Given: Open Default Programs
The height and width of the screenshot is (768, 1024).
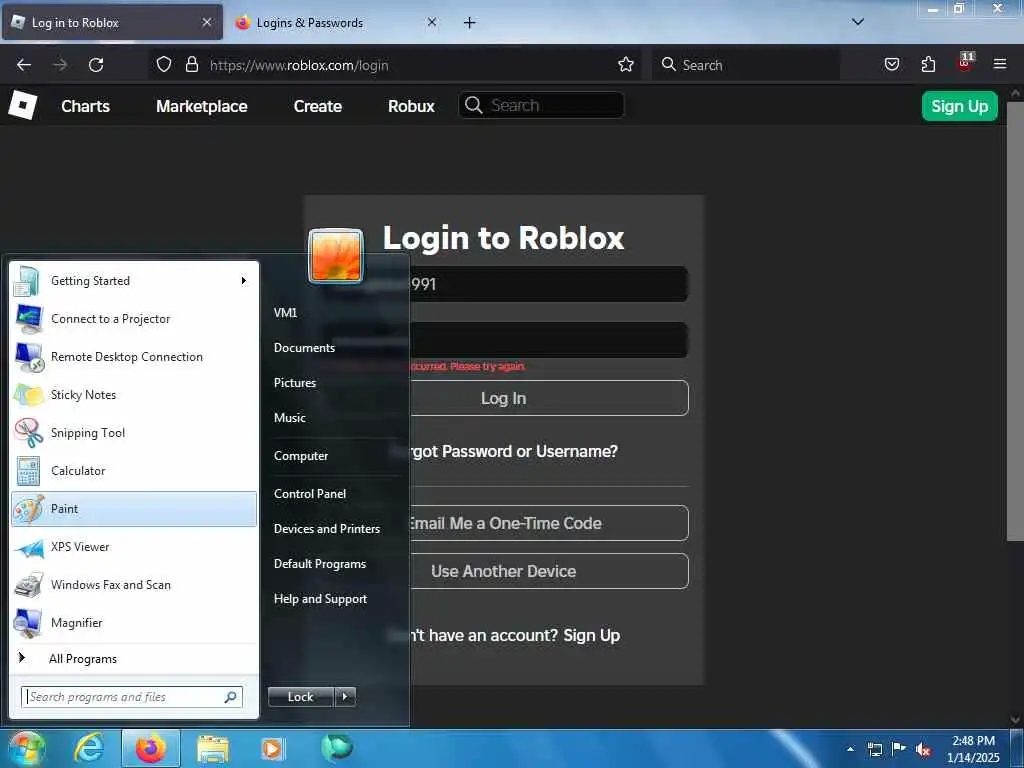Looking at the screenshot, I should pos(320,564).
